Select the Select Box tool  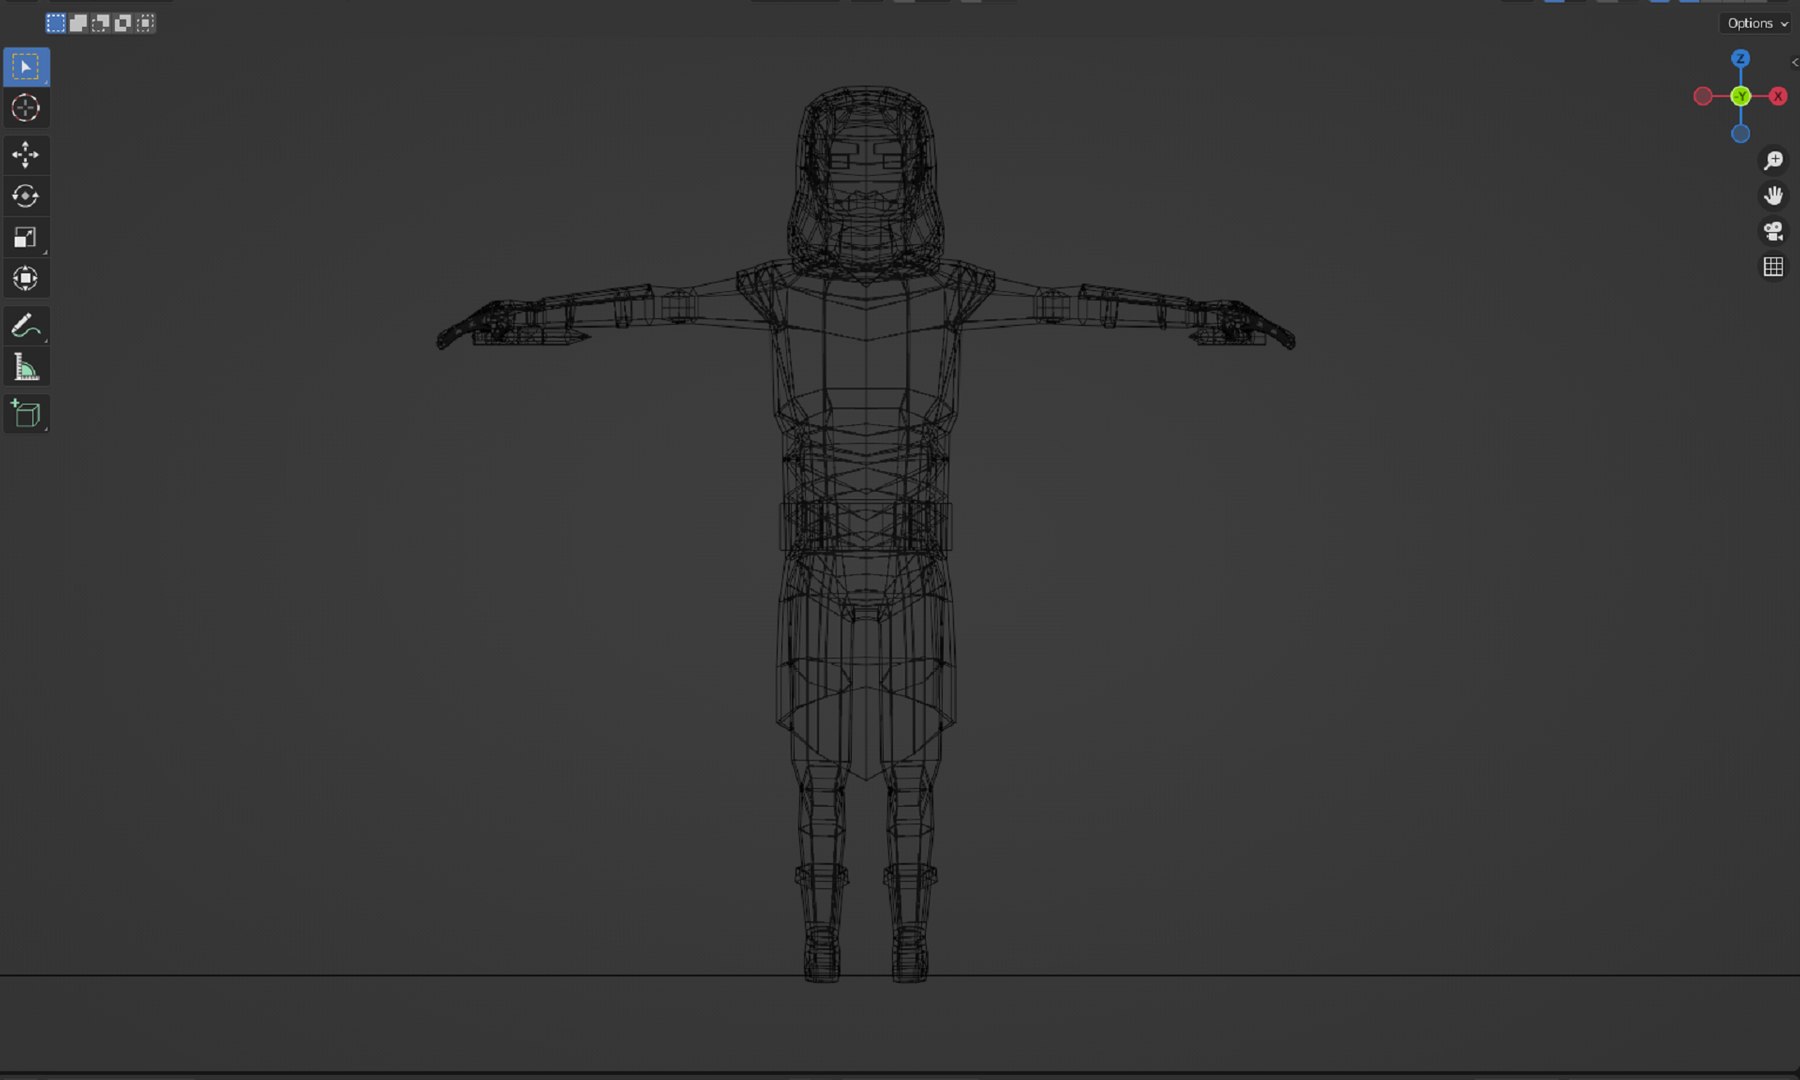pyautogui.click(x=26, y=67)
